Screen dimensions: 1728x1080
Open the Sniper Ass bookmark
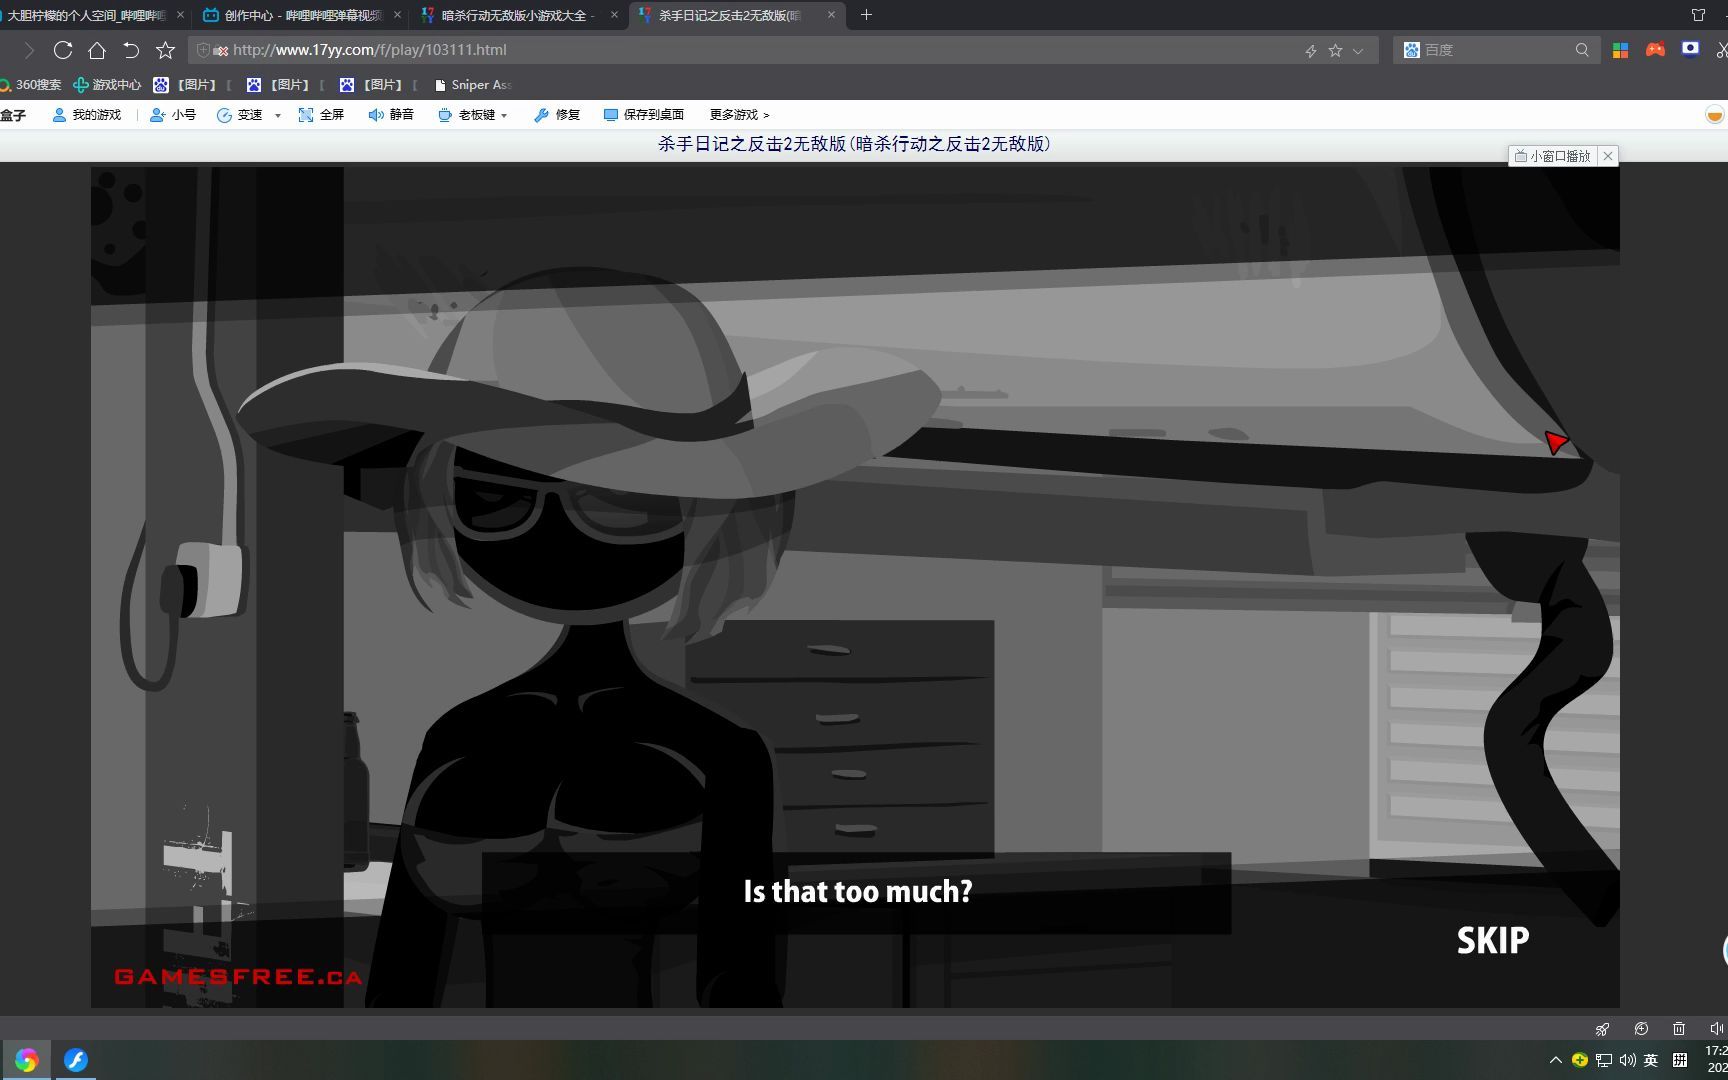[473, 85]
